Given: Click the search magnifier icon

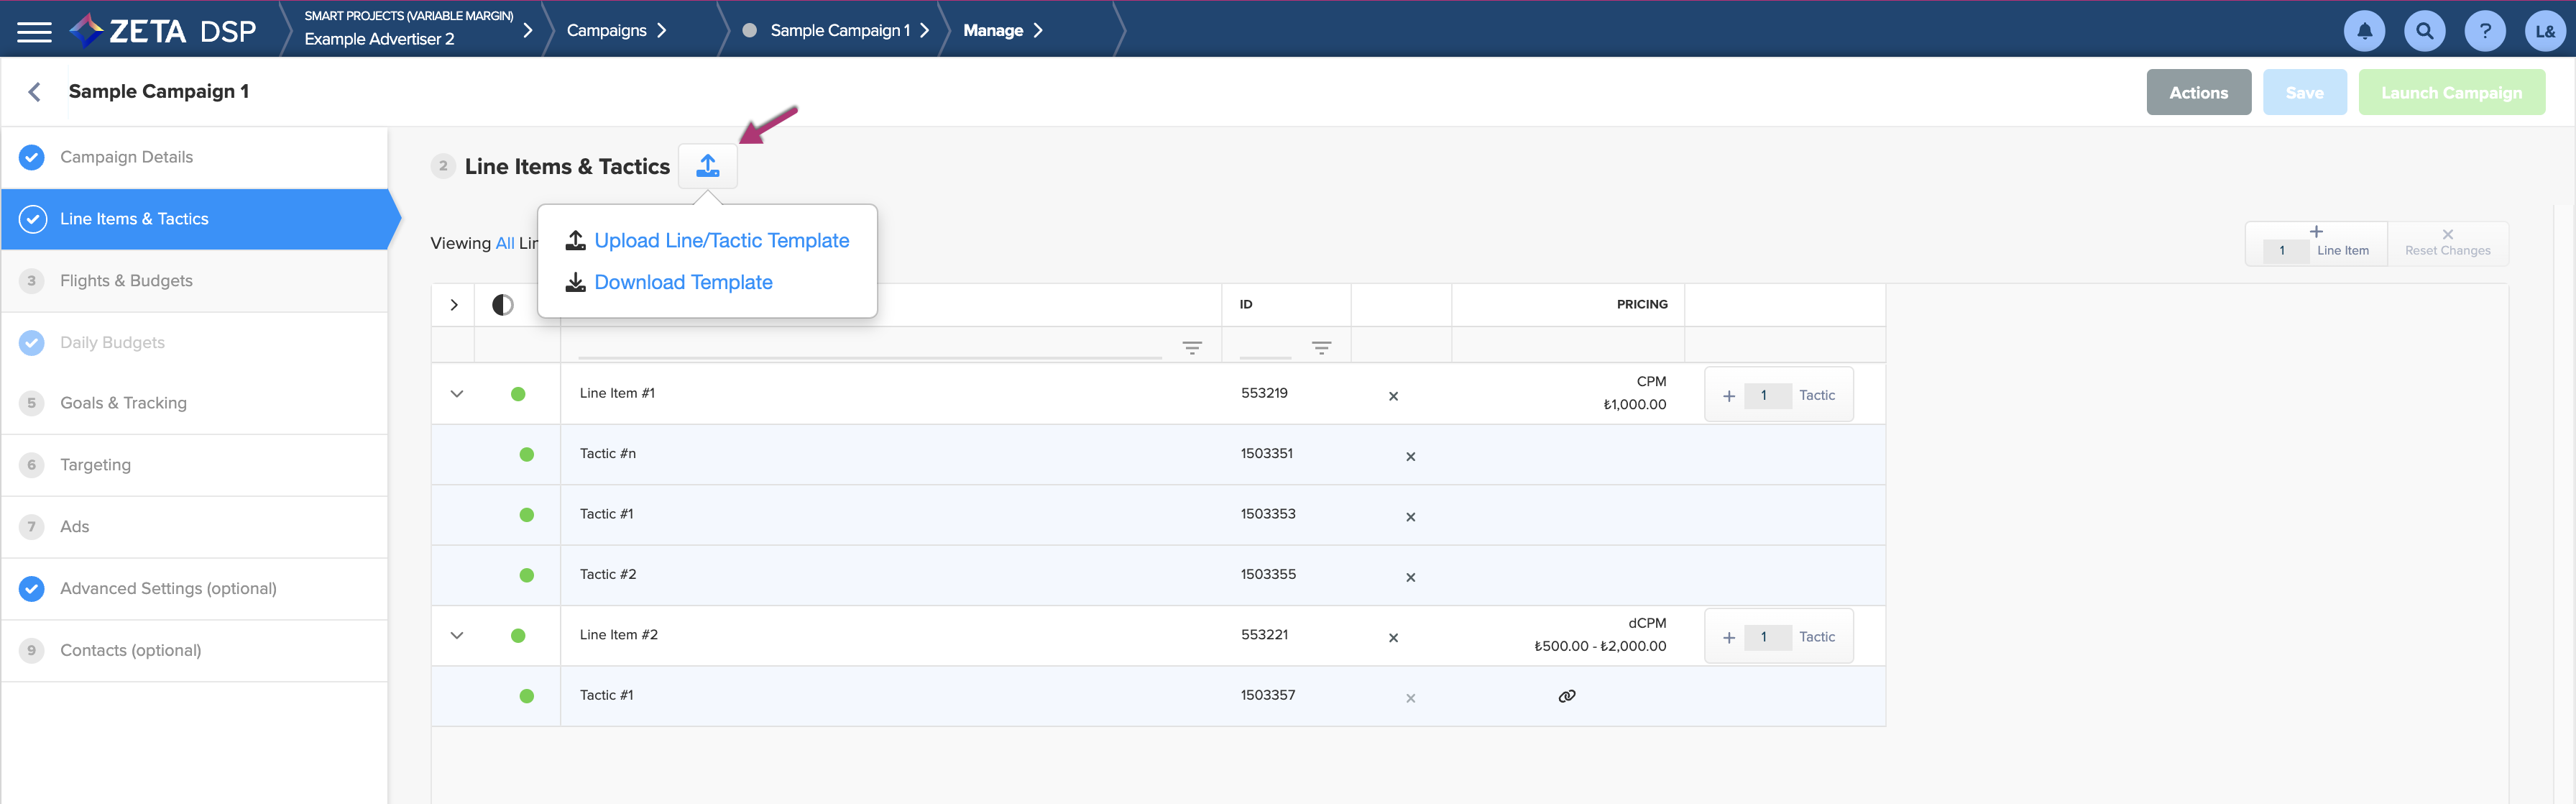Looking at the screenshot, I should point(2424,31).
